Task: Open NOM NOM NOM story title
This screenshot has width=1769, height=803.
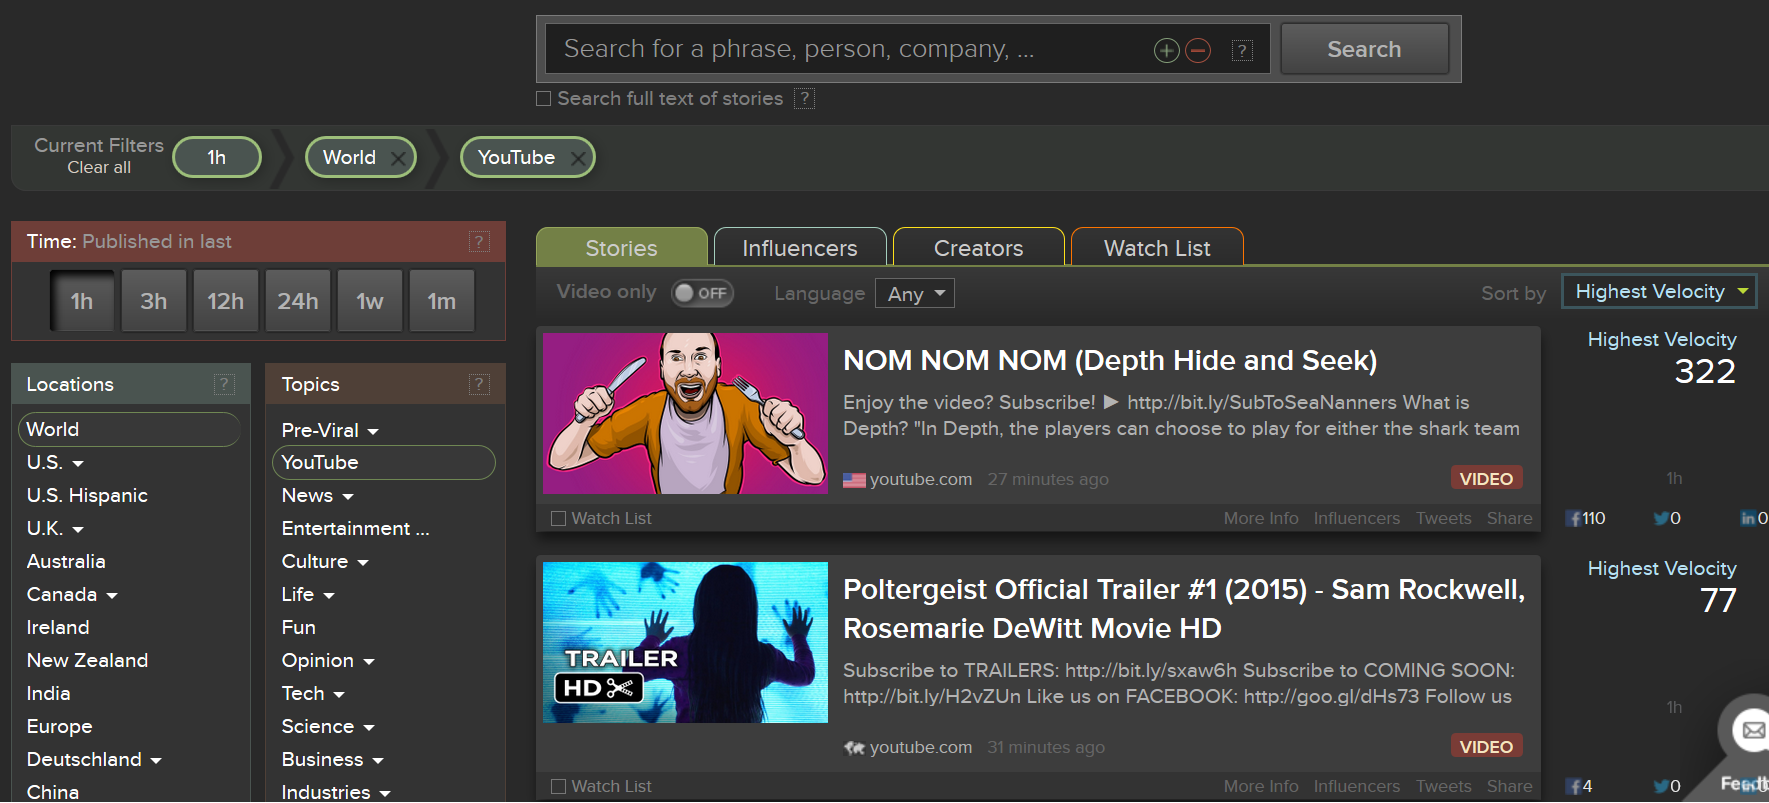Action: coord(1110,360)
